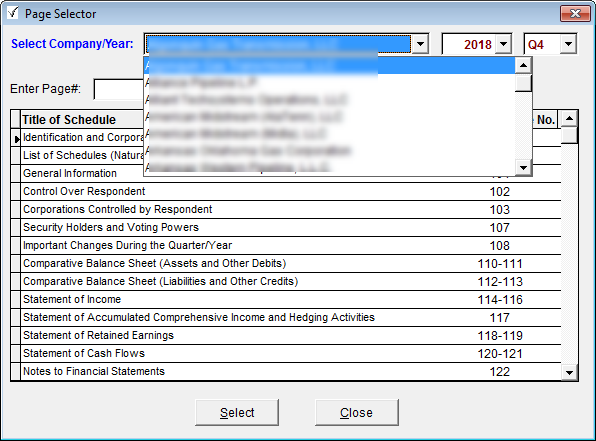
Task: Click page number 107 cell
Action: click(x=499, y=227)
